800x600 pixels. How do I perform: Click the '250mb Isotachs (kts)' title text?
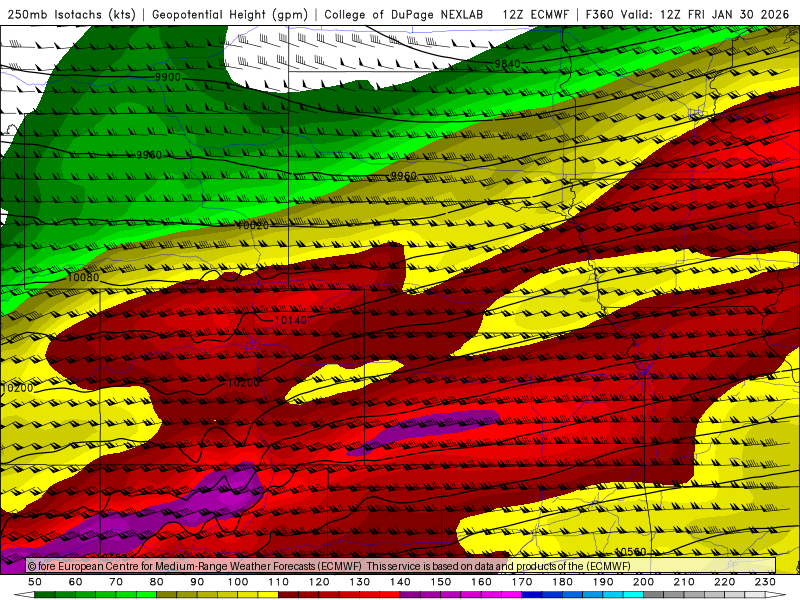point(72,15)
